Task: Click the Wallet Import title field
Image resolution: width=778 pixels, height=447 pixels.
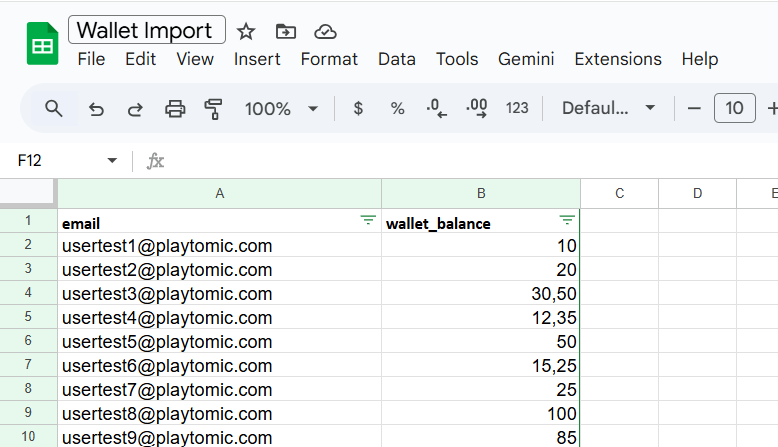Action: (147, 30)
